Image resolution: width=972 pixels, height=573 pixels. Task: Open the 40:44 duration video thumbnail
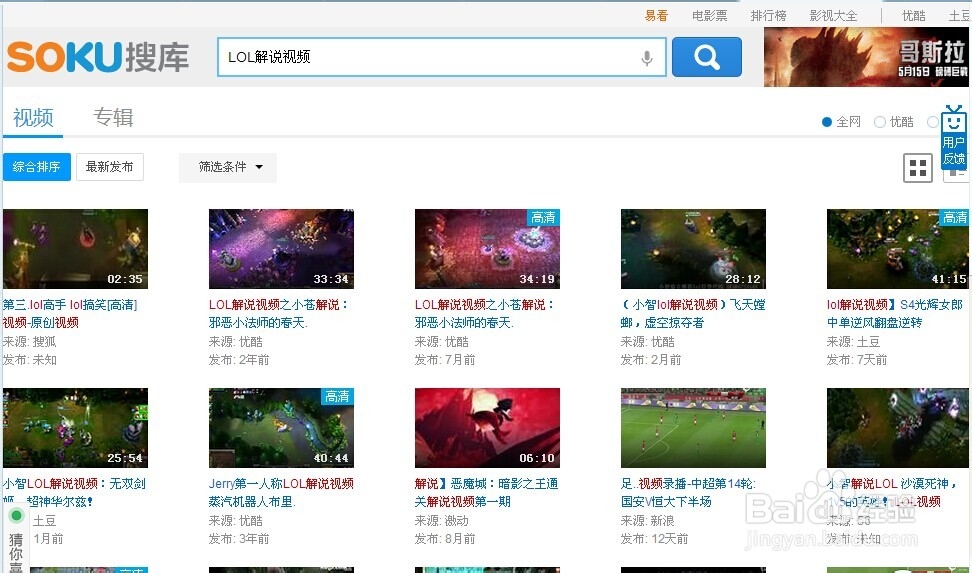point(281,428)
